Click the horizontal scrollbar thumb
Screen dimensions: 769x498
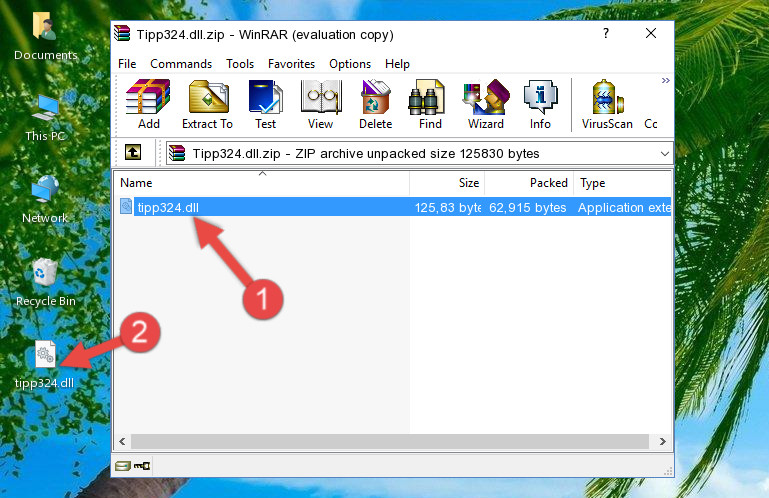(390, 441)
